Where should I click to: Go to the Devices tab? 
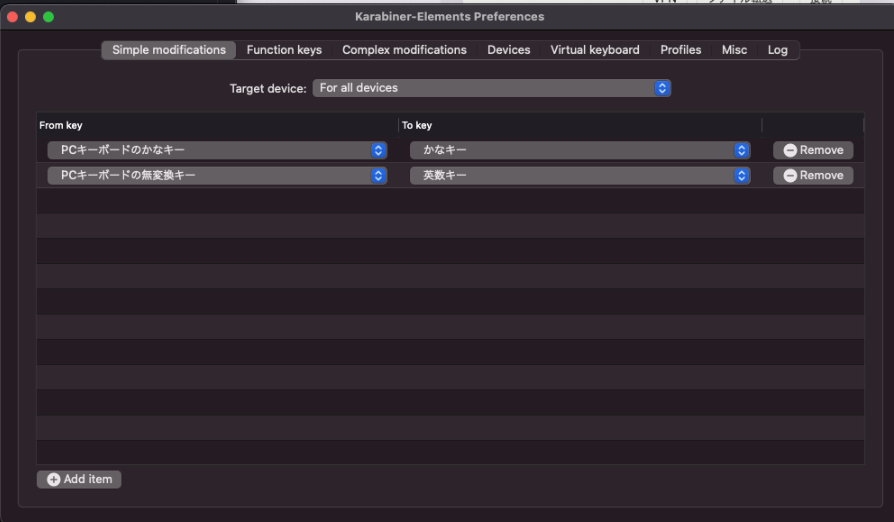[x=509, y=50]
